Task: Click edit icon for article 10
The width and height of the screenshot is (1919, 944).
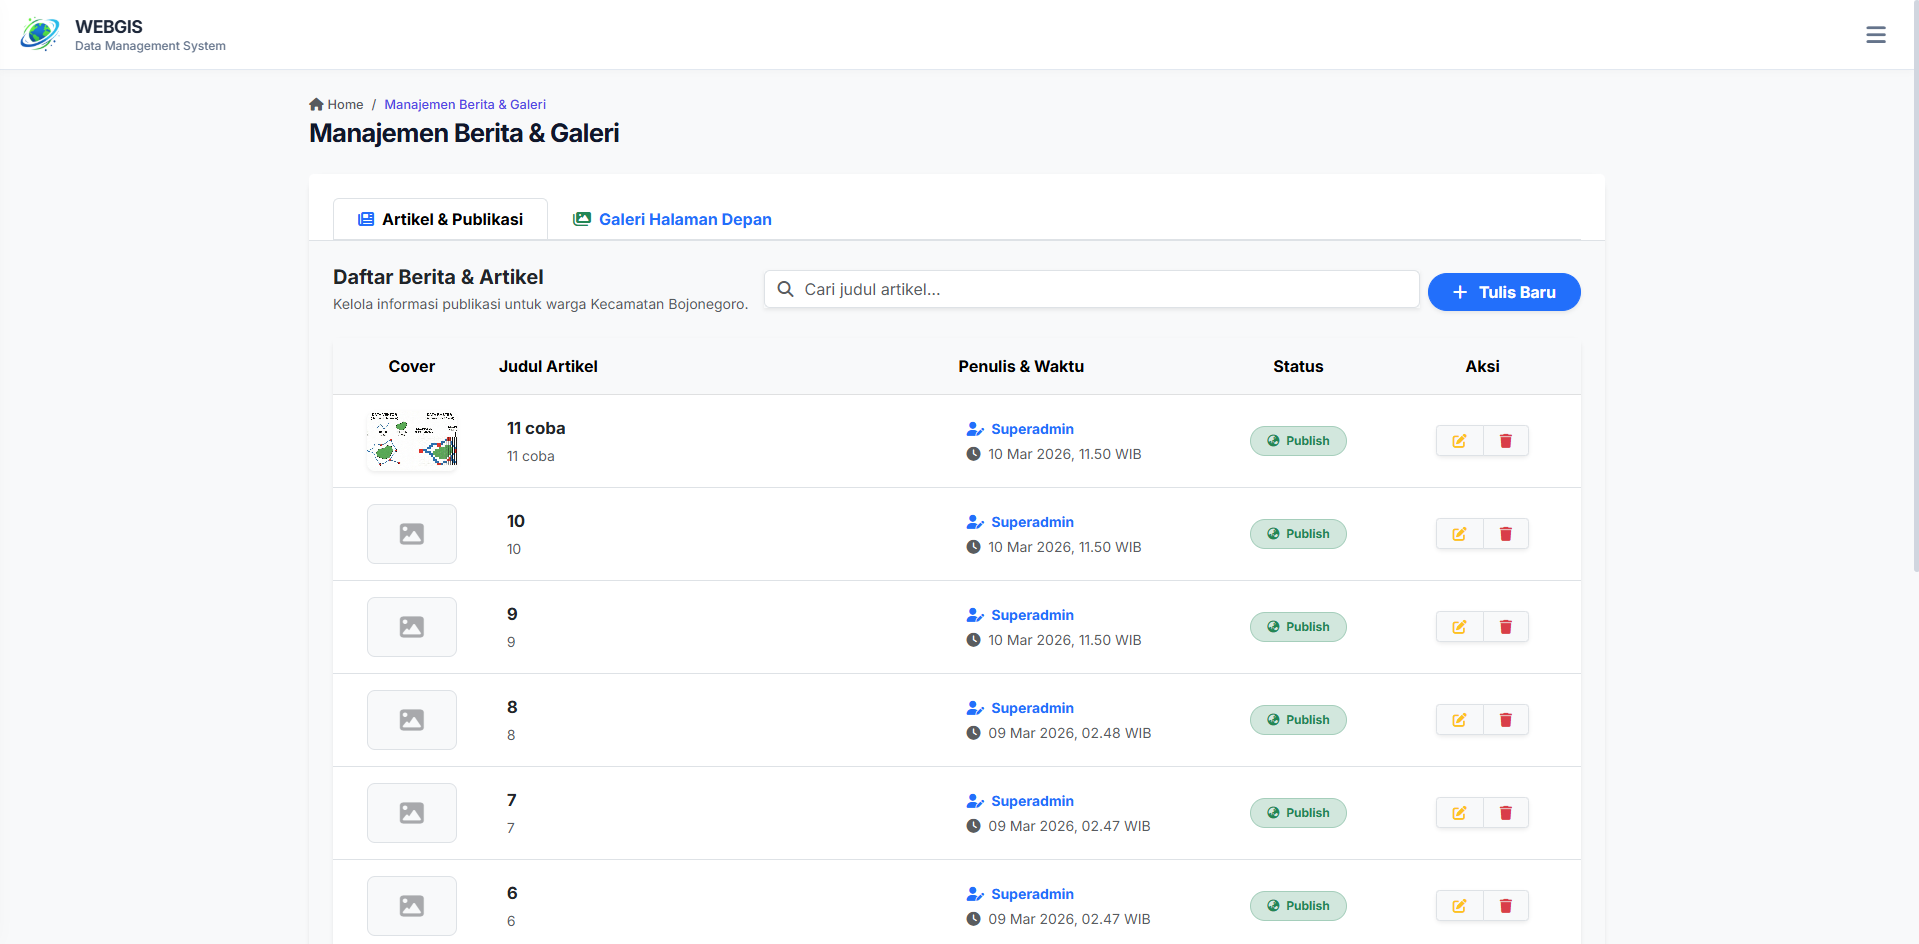Action: click(1459, 534)
